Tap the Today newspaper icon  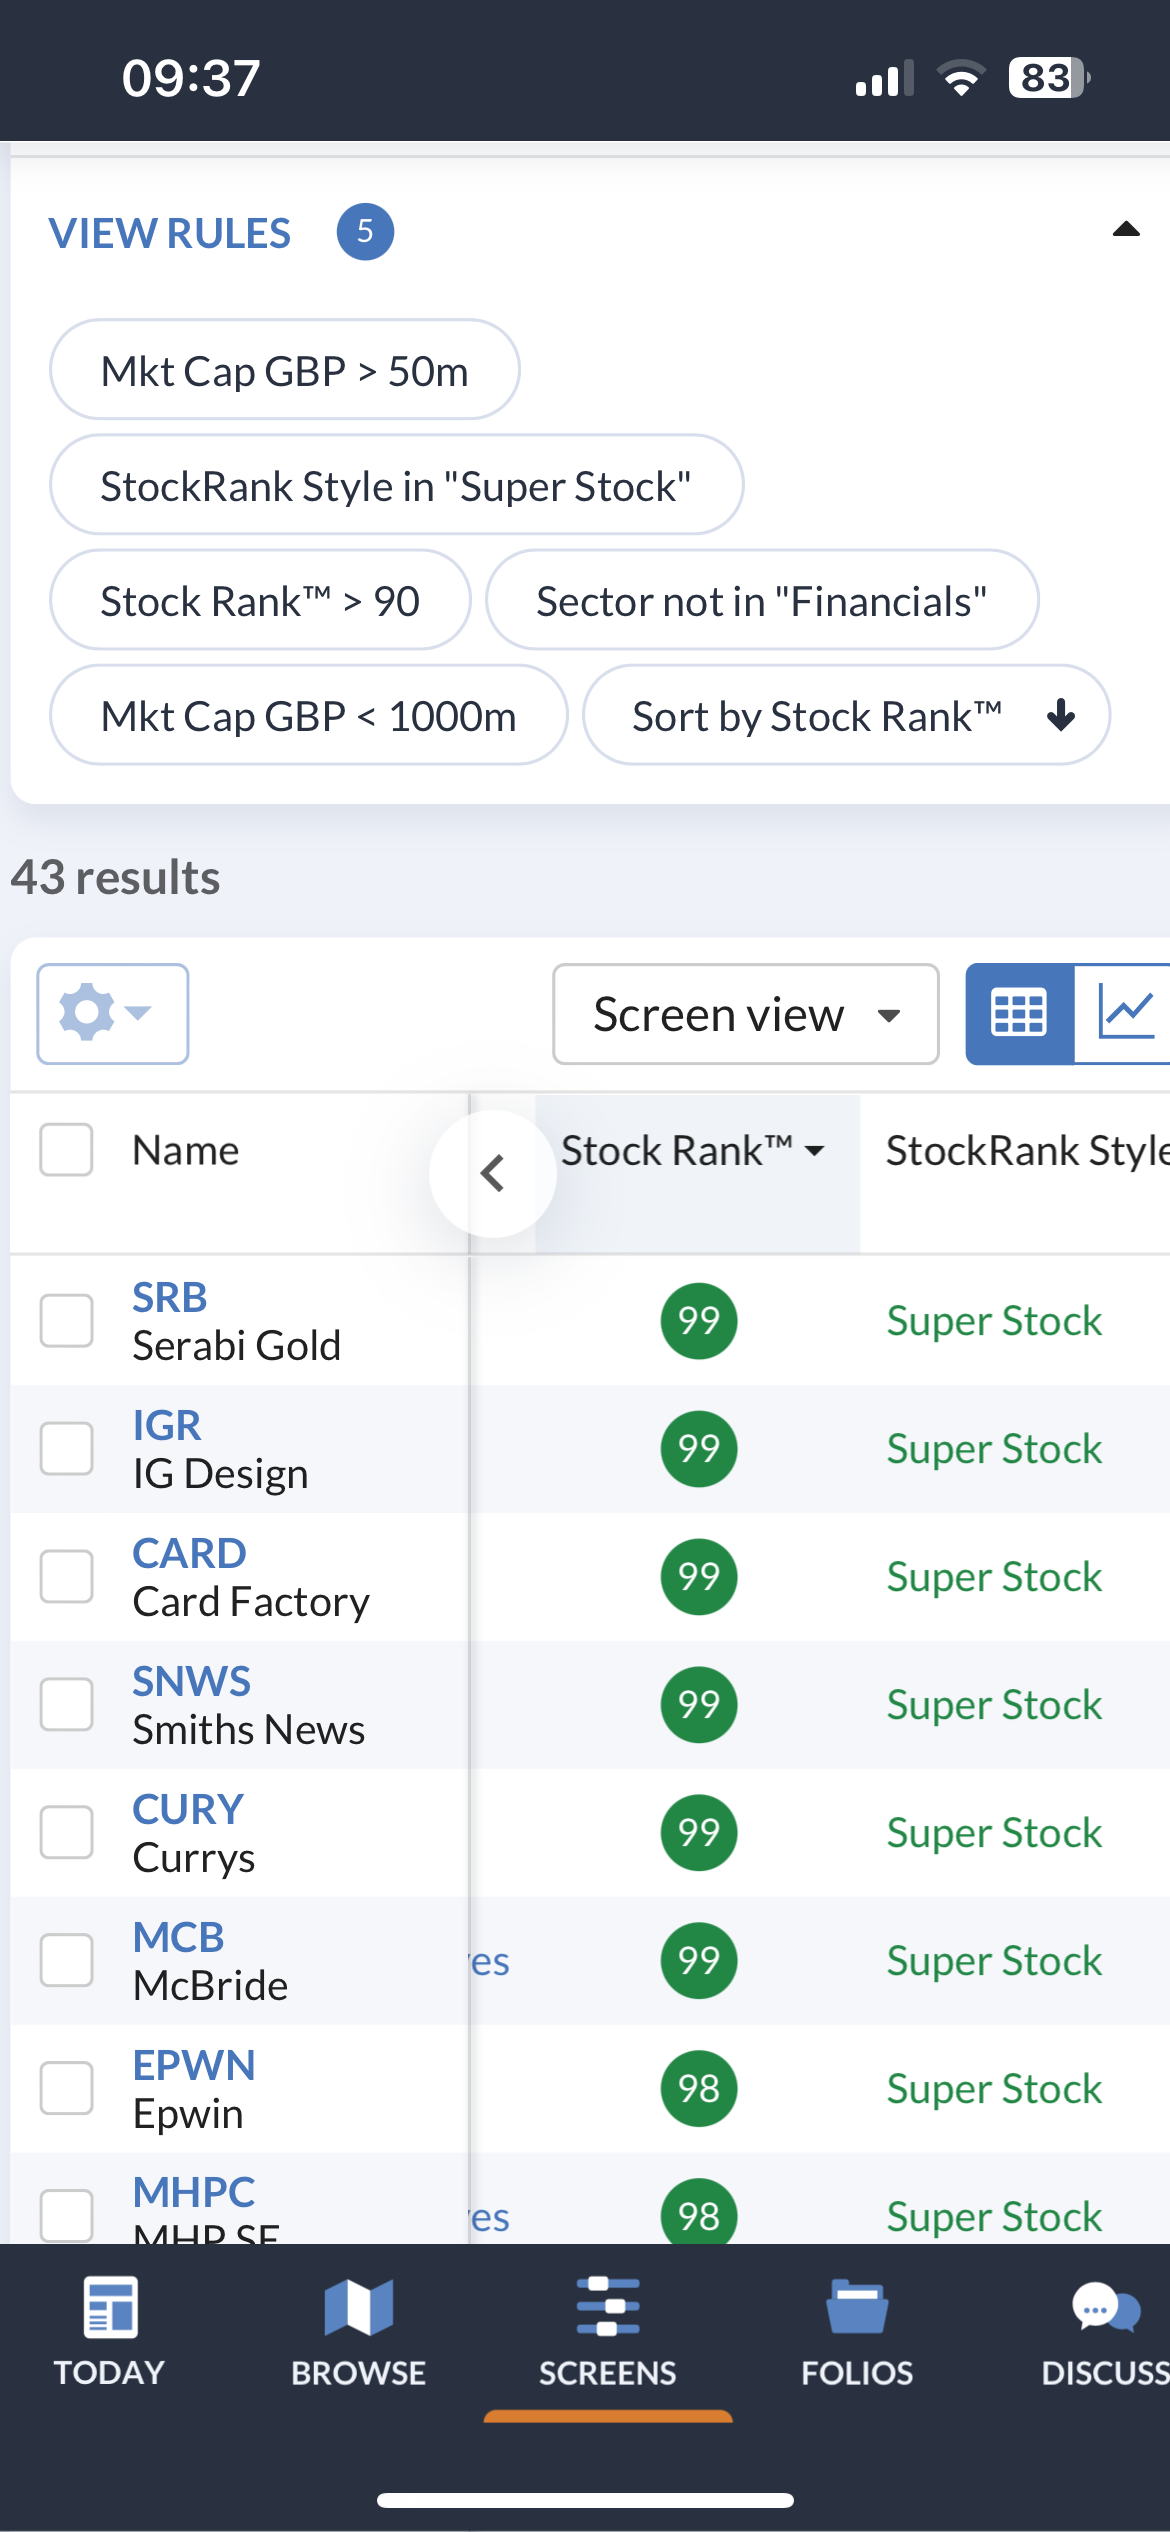pos(110,2308)
